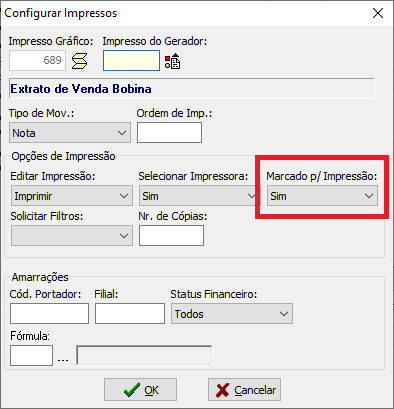
Task: Click the small Fórmula code field
Action: pos(31,356)
